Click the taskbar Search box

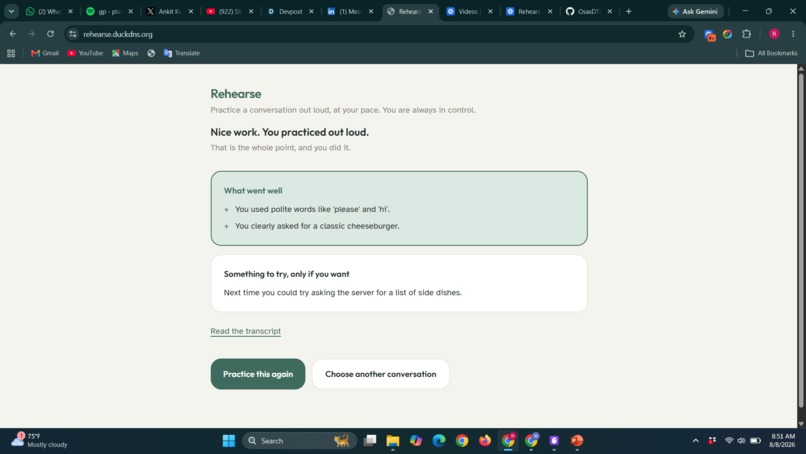[299, 441]
